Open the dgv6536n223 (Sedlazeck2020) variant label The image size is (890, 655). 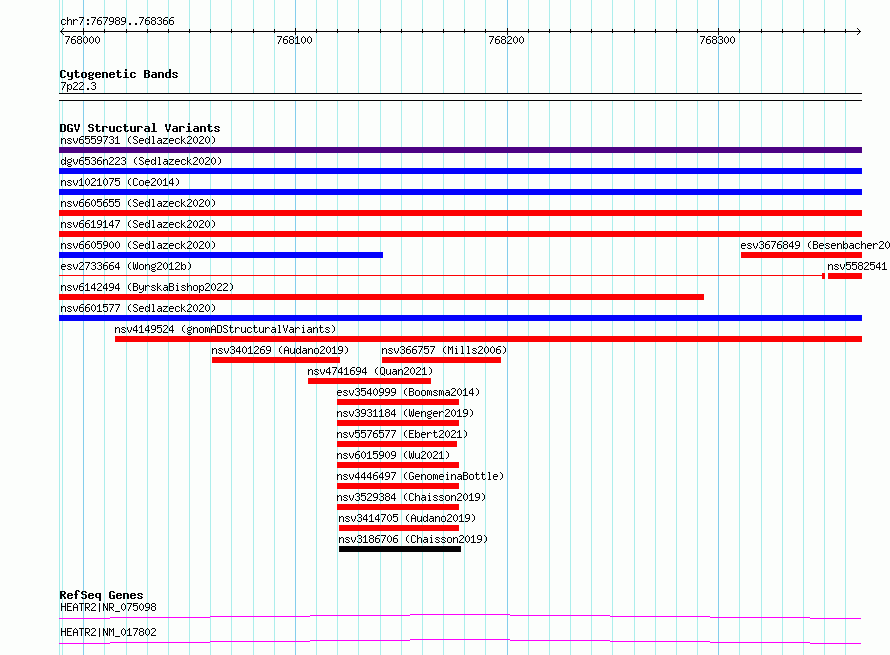pos(141,161)
